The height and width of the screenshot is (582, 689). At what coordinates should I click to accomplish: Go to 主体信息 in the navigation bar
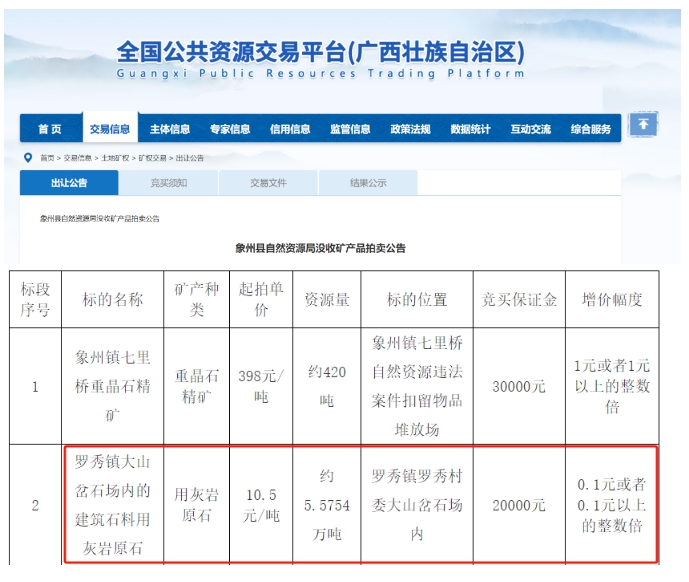170,129
